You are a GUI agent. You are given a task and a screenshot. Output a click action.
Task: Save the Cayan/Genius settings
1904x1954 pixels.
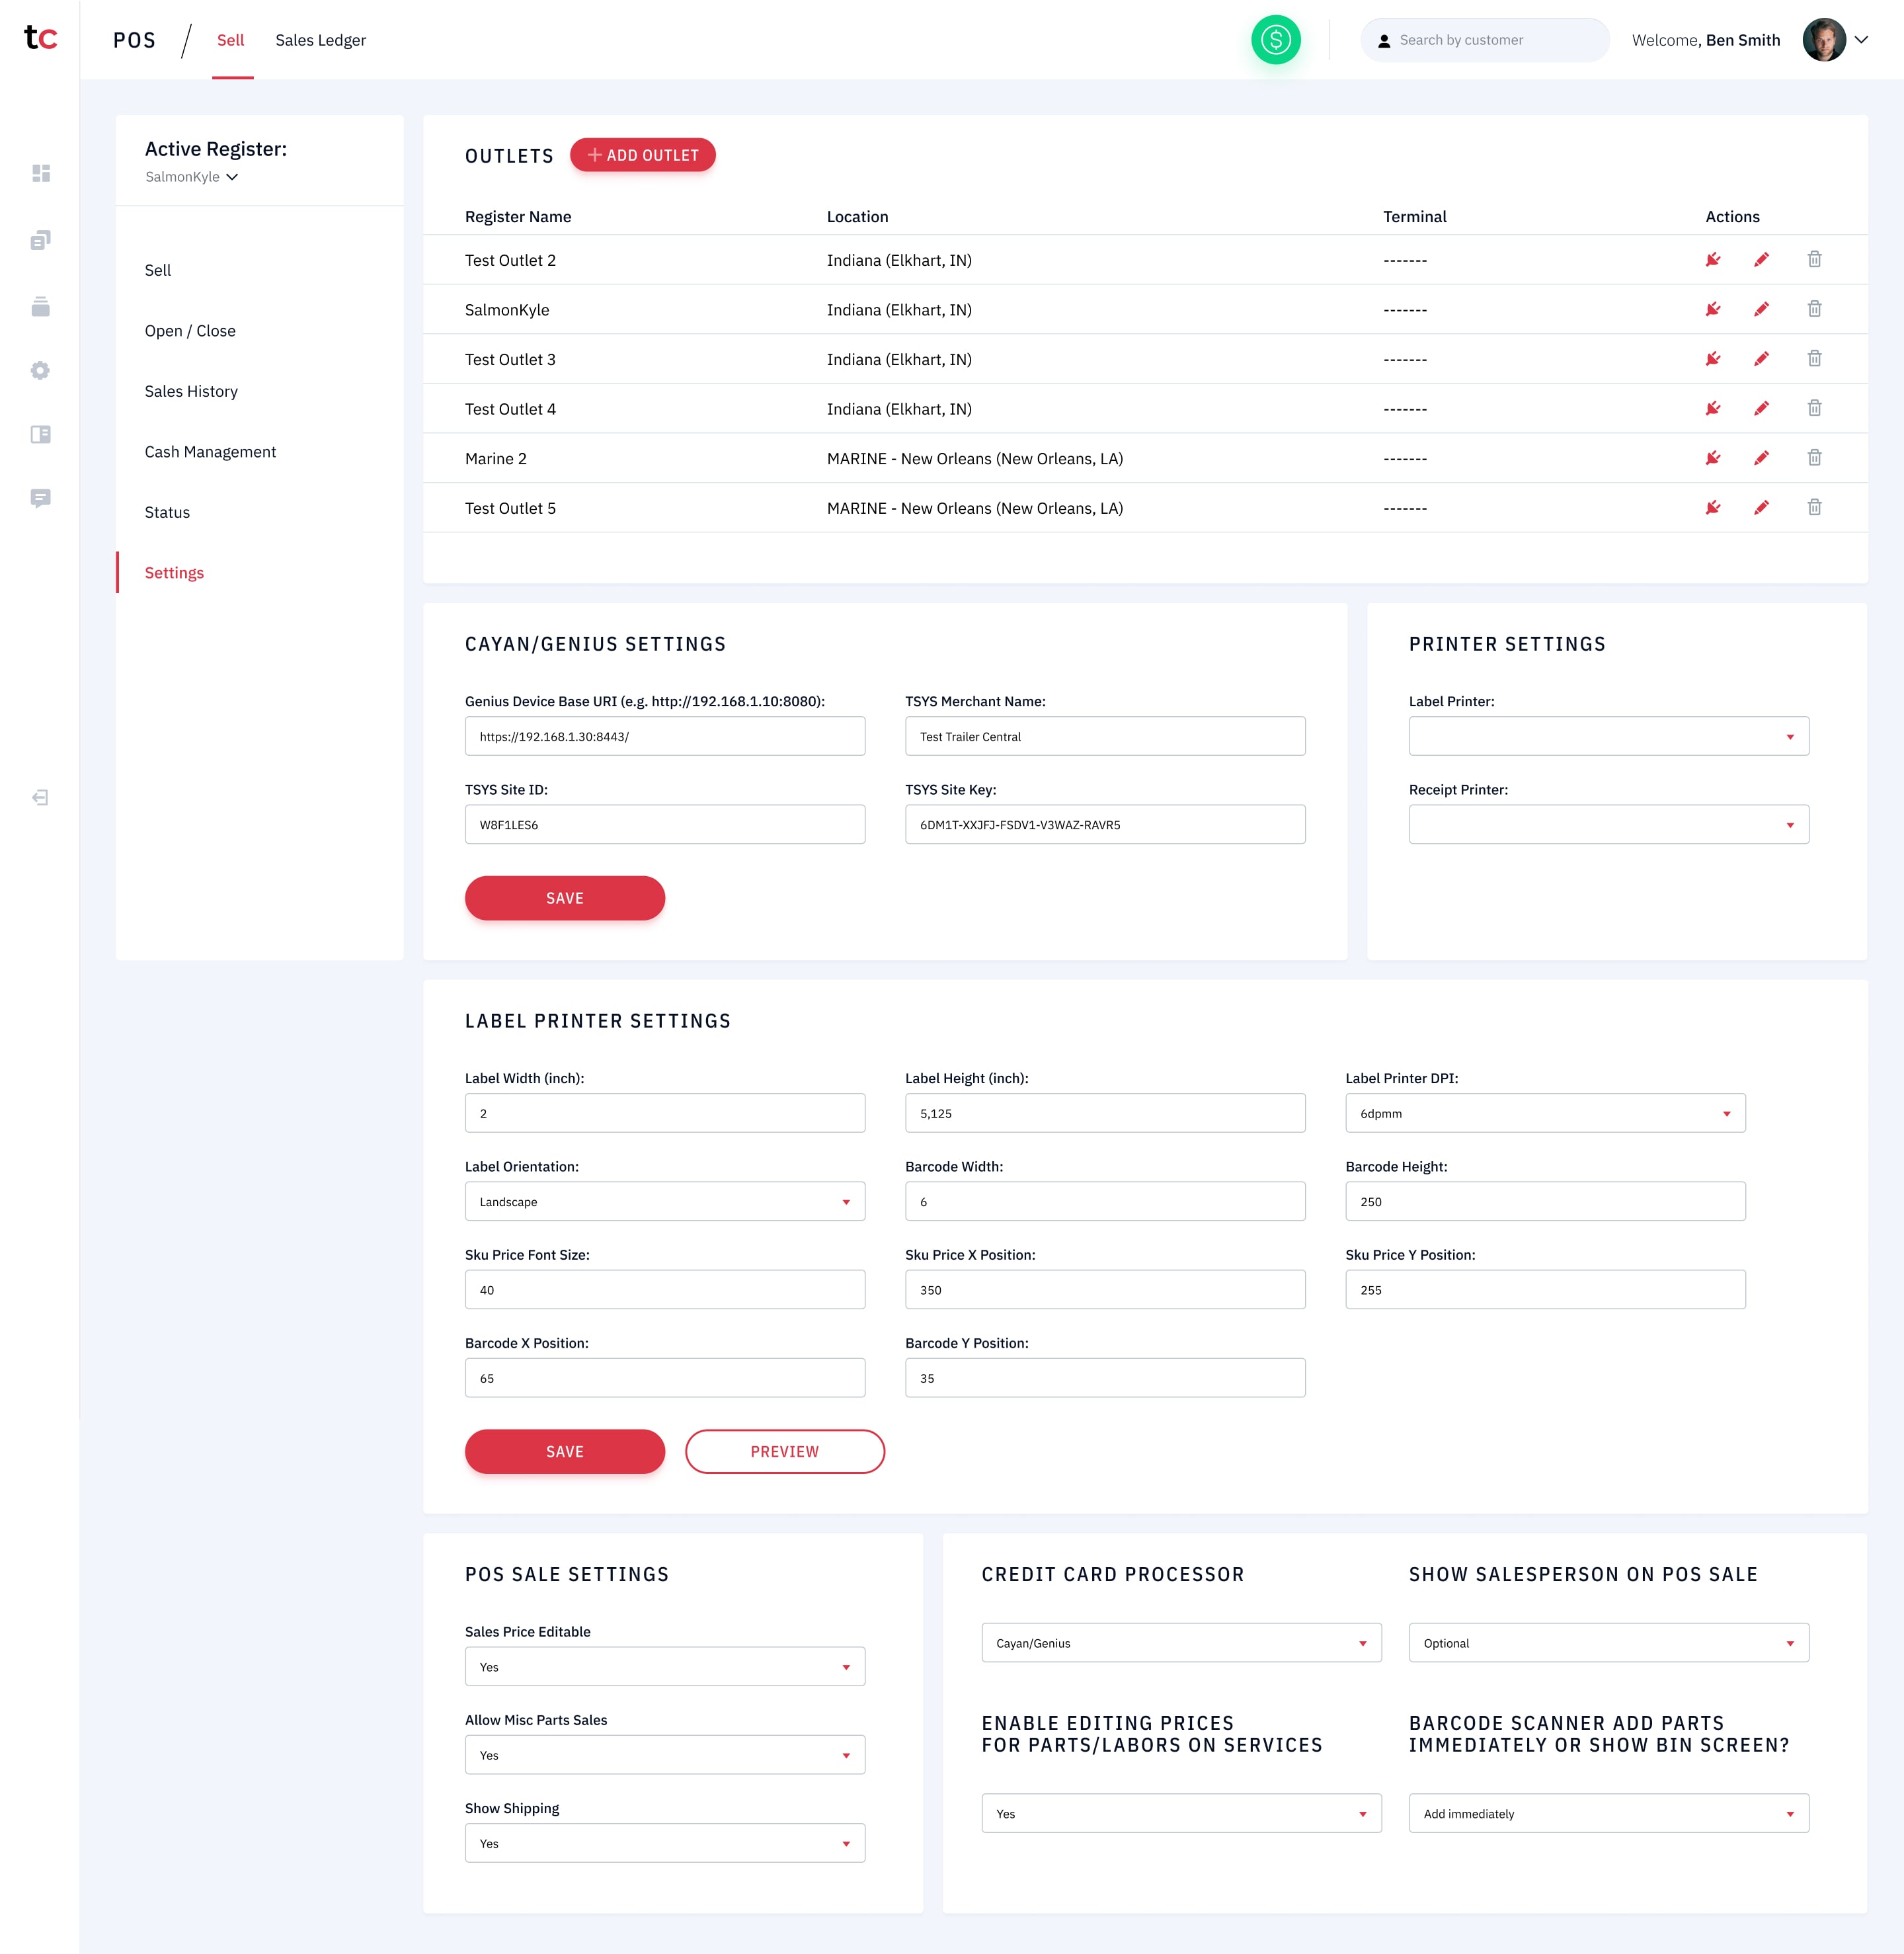point(565,898)
